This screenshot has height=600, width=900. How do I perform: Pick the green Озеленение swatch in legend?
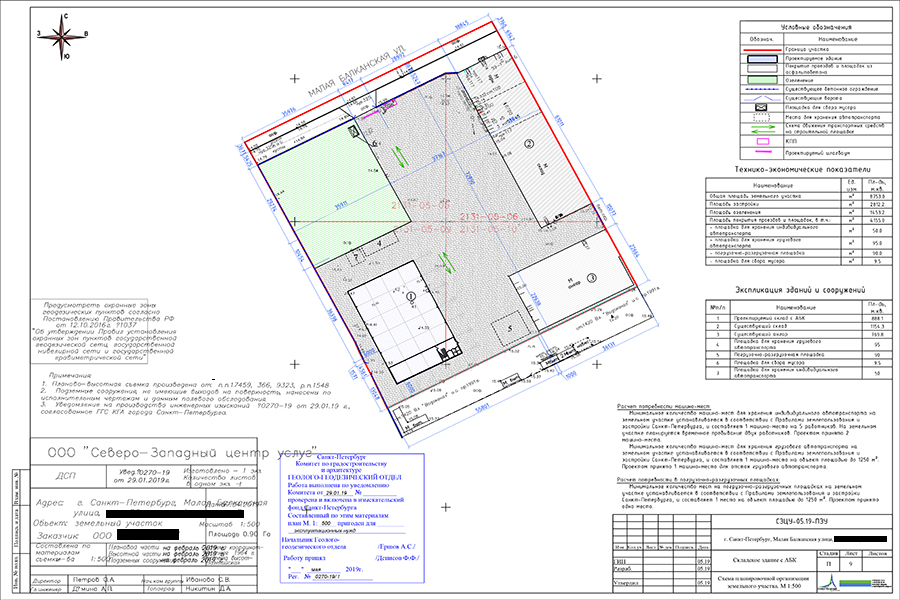pyautogui.click(x=761, y=79)
